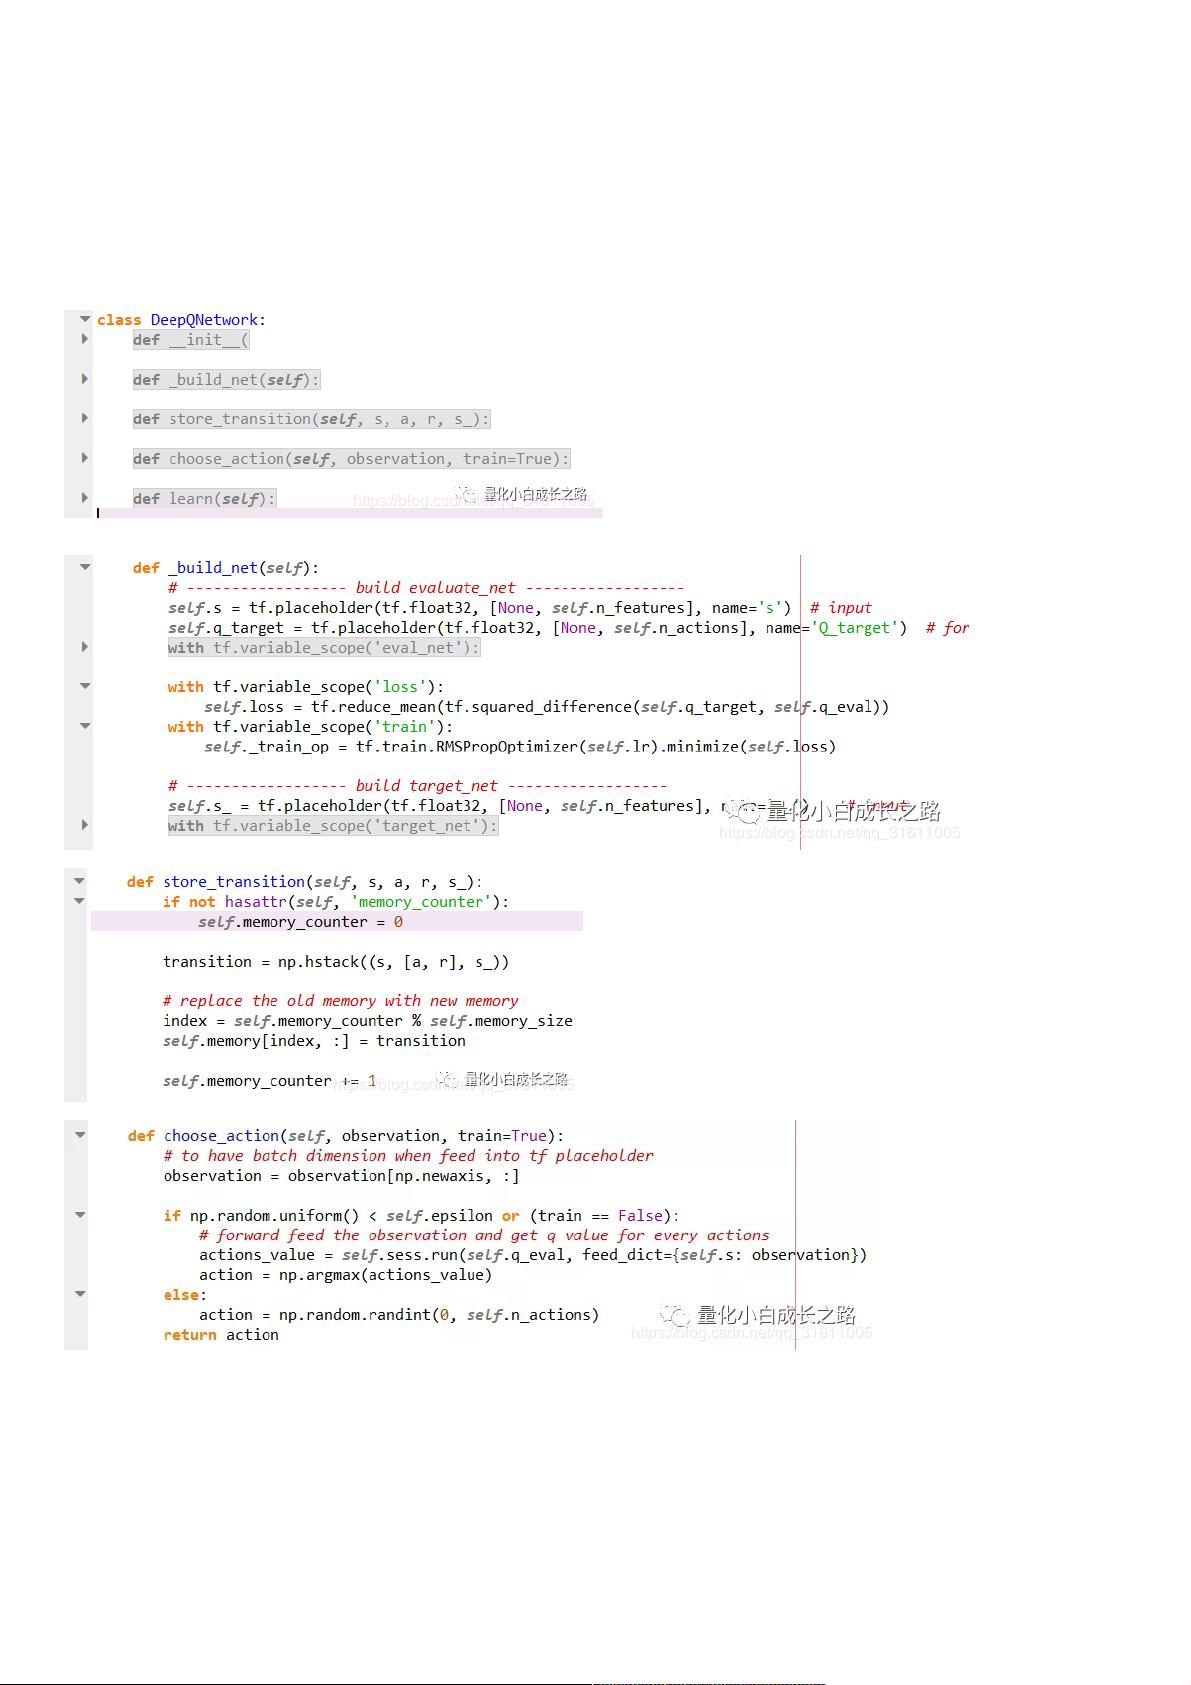
Task: Click the highlighted self.memory_counter = 0 line
Action: (300, 922)
